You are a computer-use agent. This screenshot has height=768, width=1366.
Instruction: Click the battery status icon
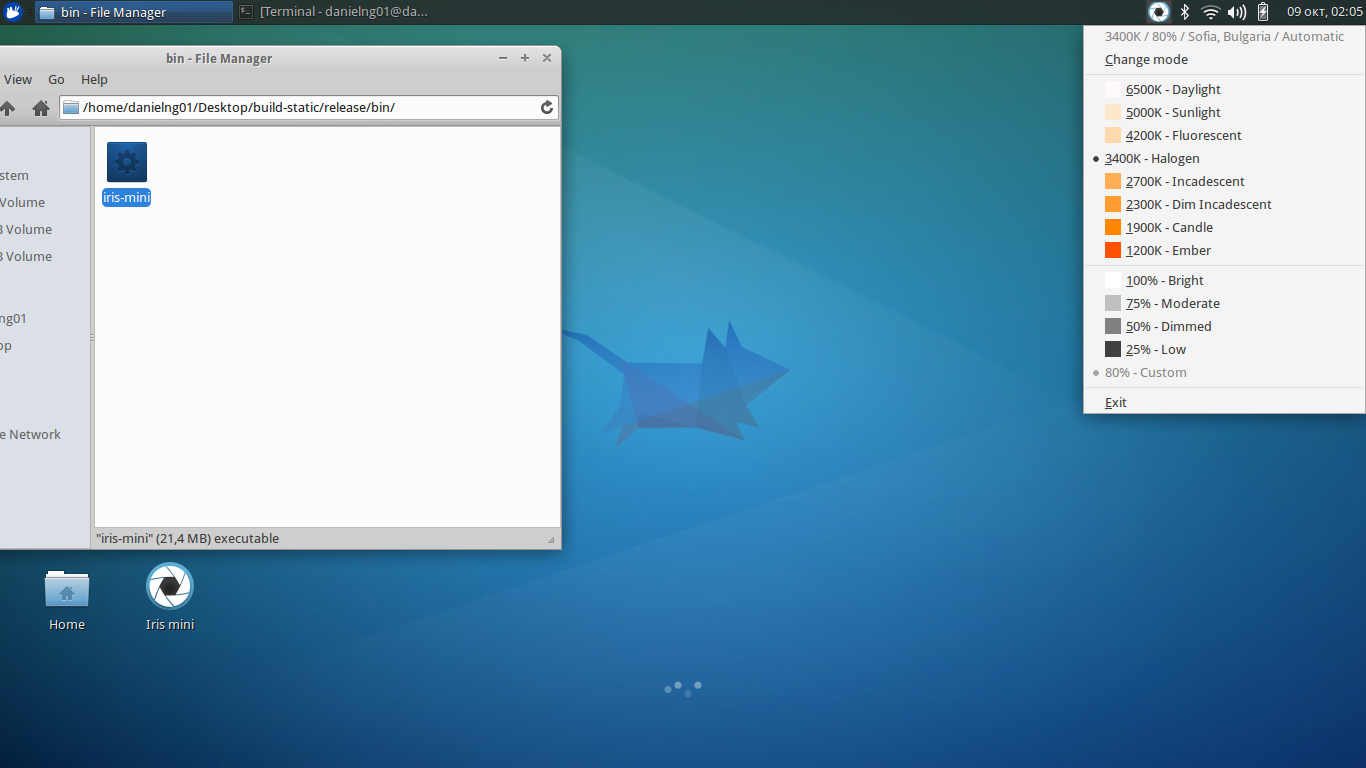pyautogui.click(x=1263, y=12)
